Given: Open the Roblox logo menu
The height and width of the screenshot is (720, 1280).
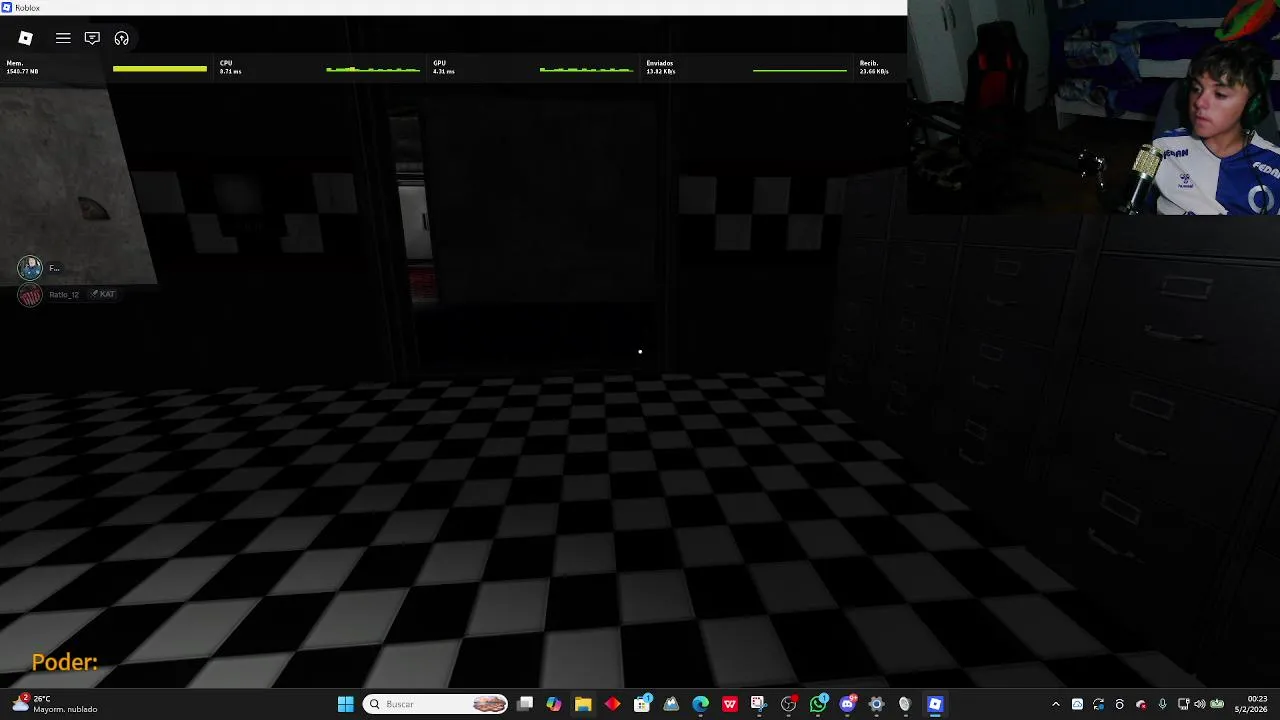Looking at the screenshot, I should coord(26,38).
